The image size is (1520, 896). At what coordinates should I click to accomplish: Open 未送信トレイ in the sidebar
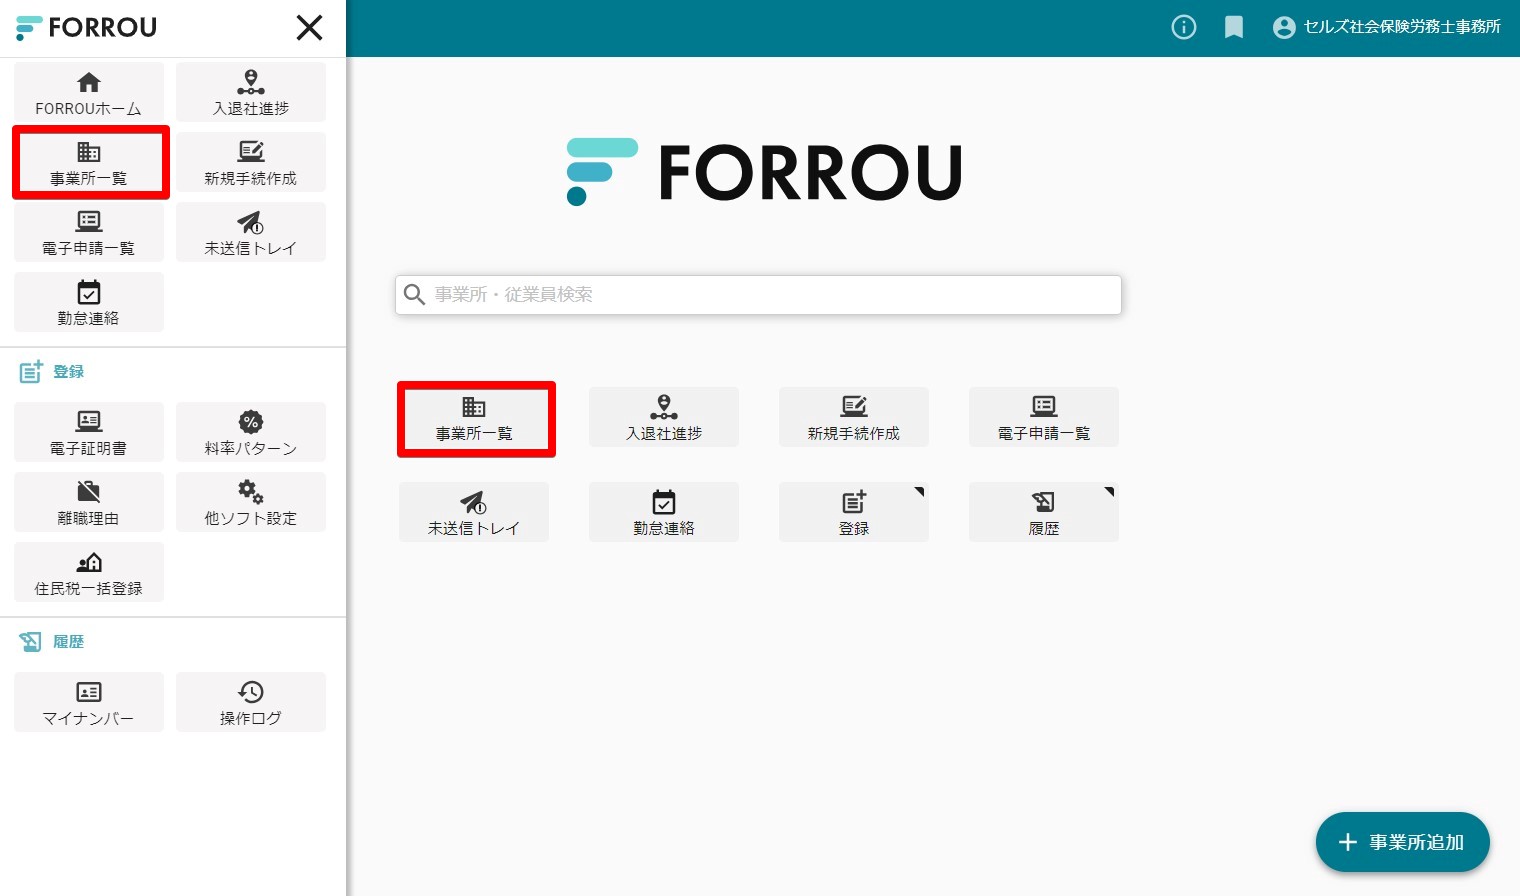251,232
